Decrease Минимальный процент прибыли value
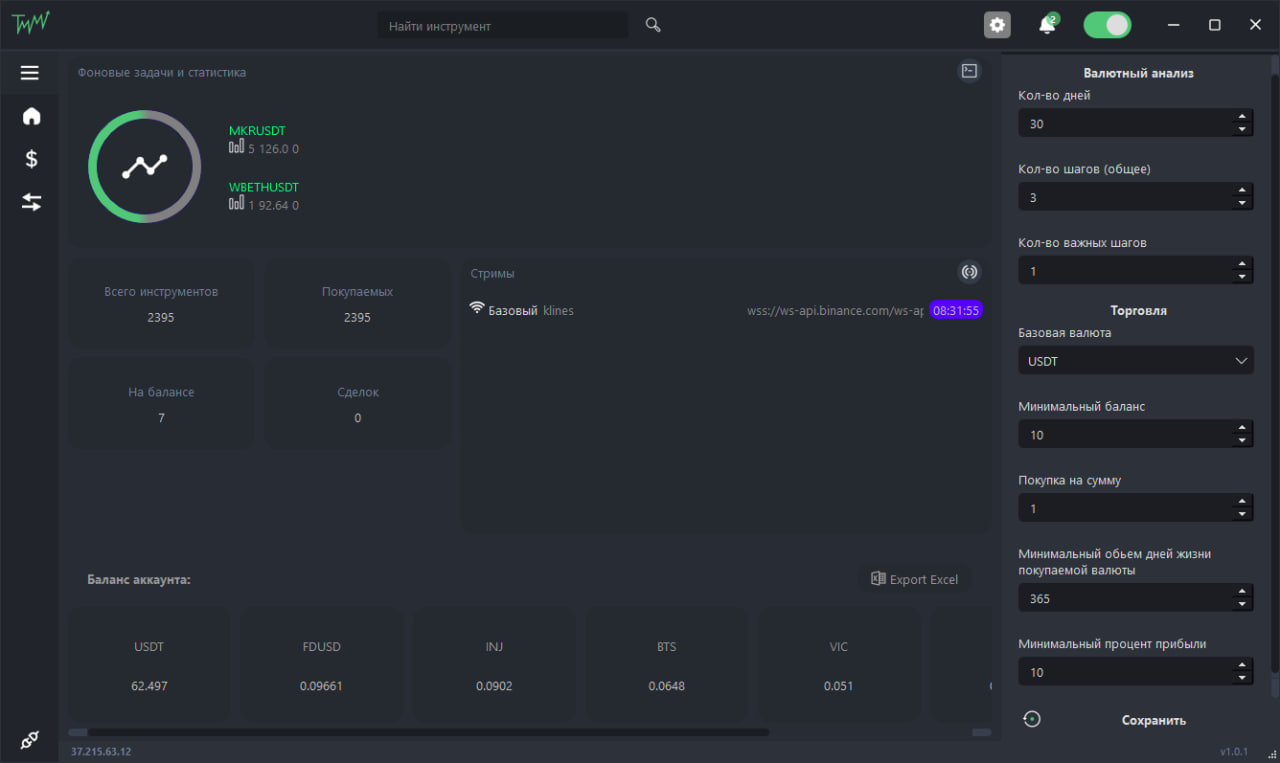 point(1242,678)
